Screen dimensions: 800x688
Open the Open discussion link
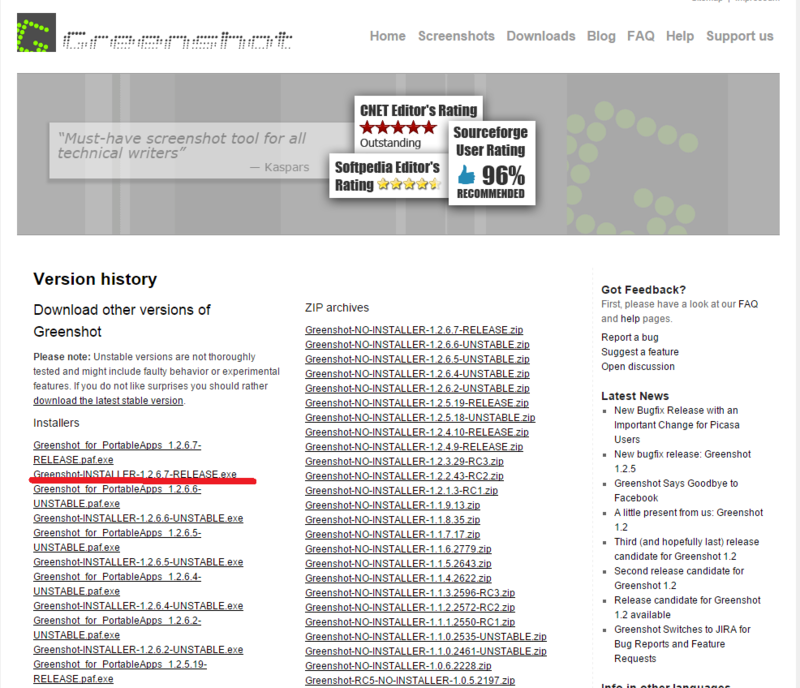pyautogui.click(x=638, y=366)
